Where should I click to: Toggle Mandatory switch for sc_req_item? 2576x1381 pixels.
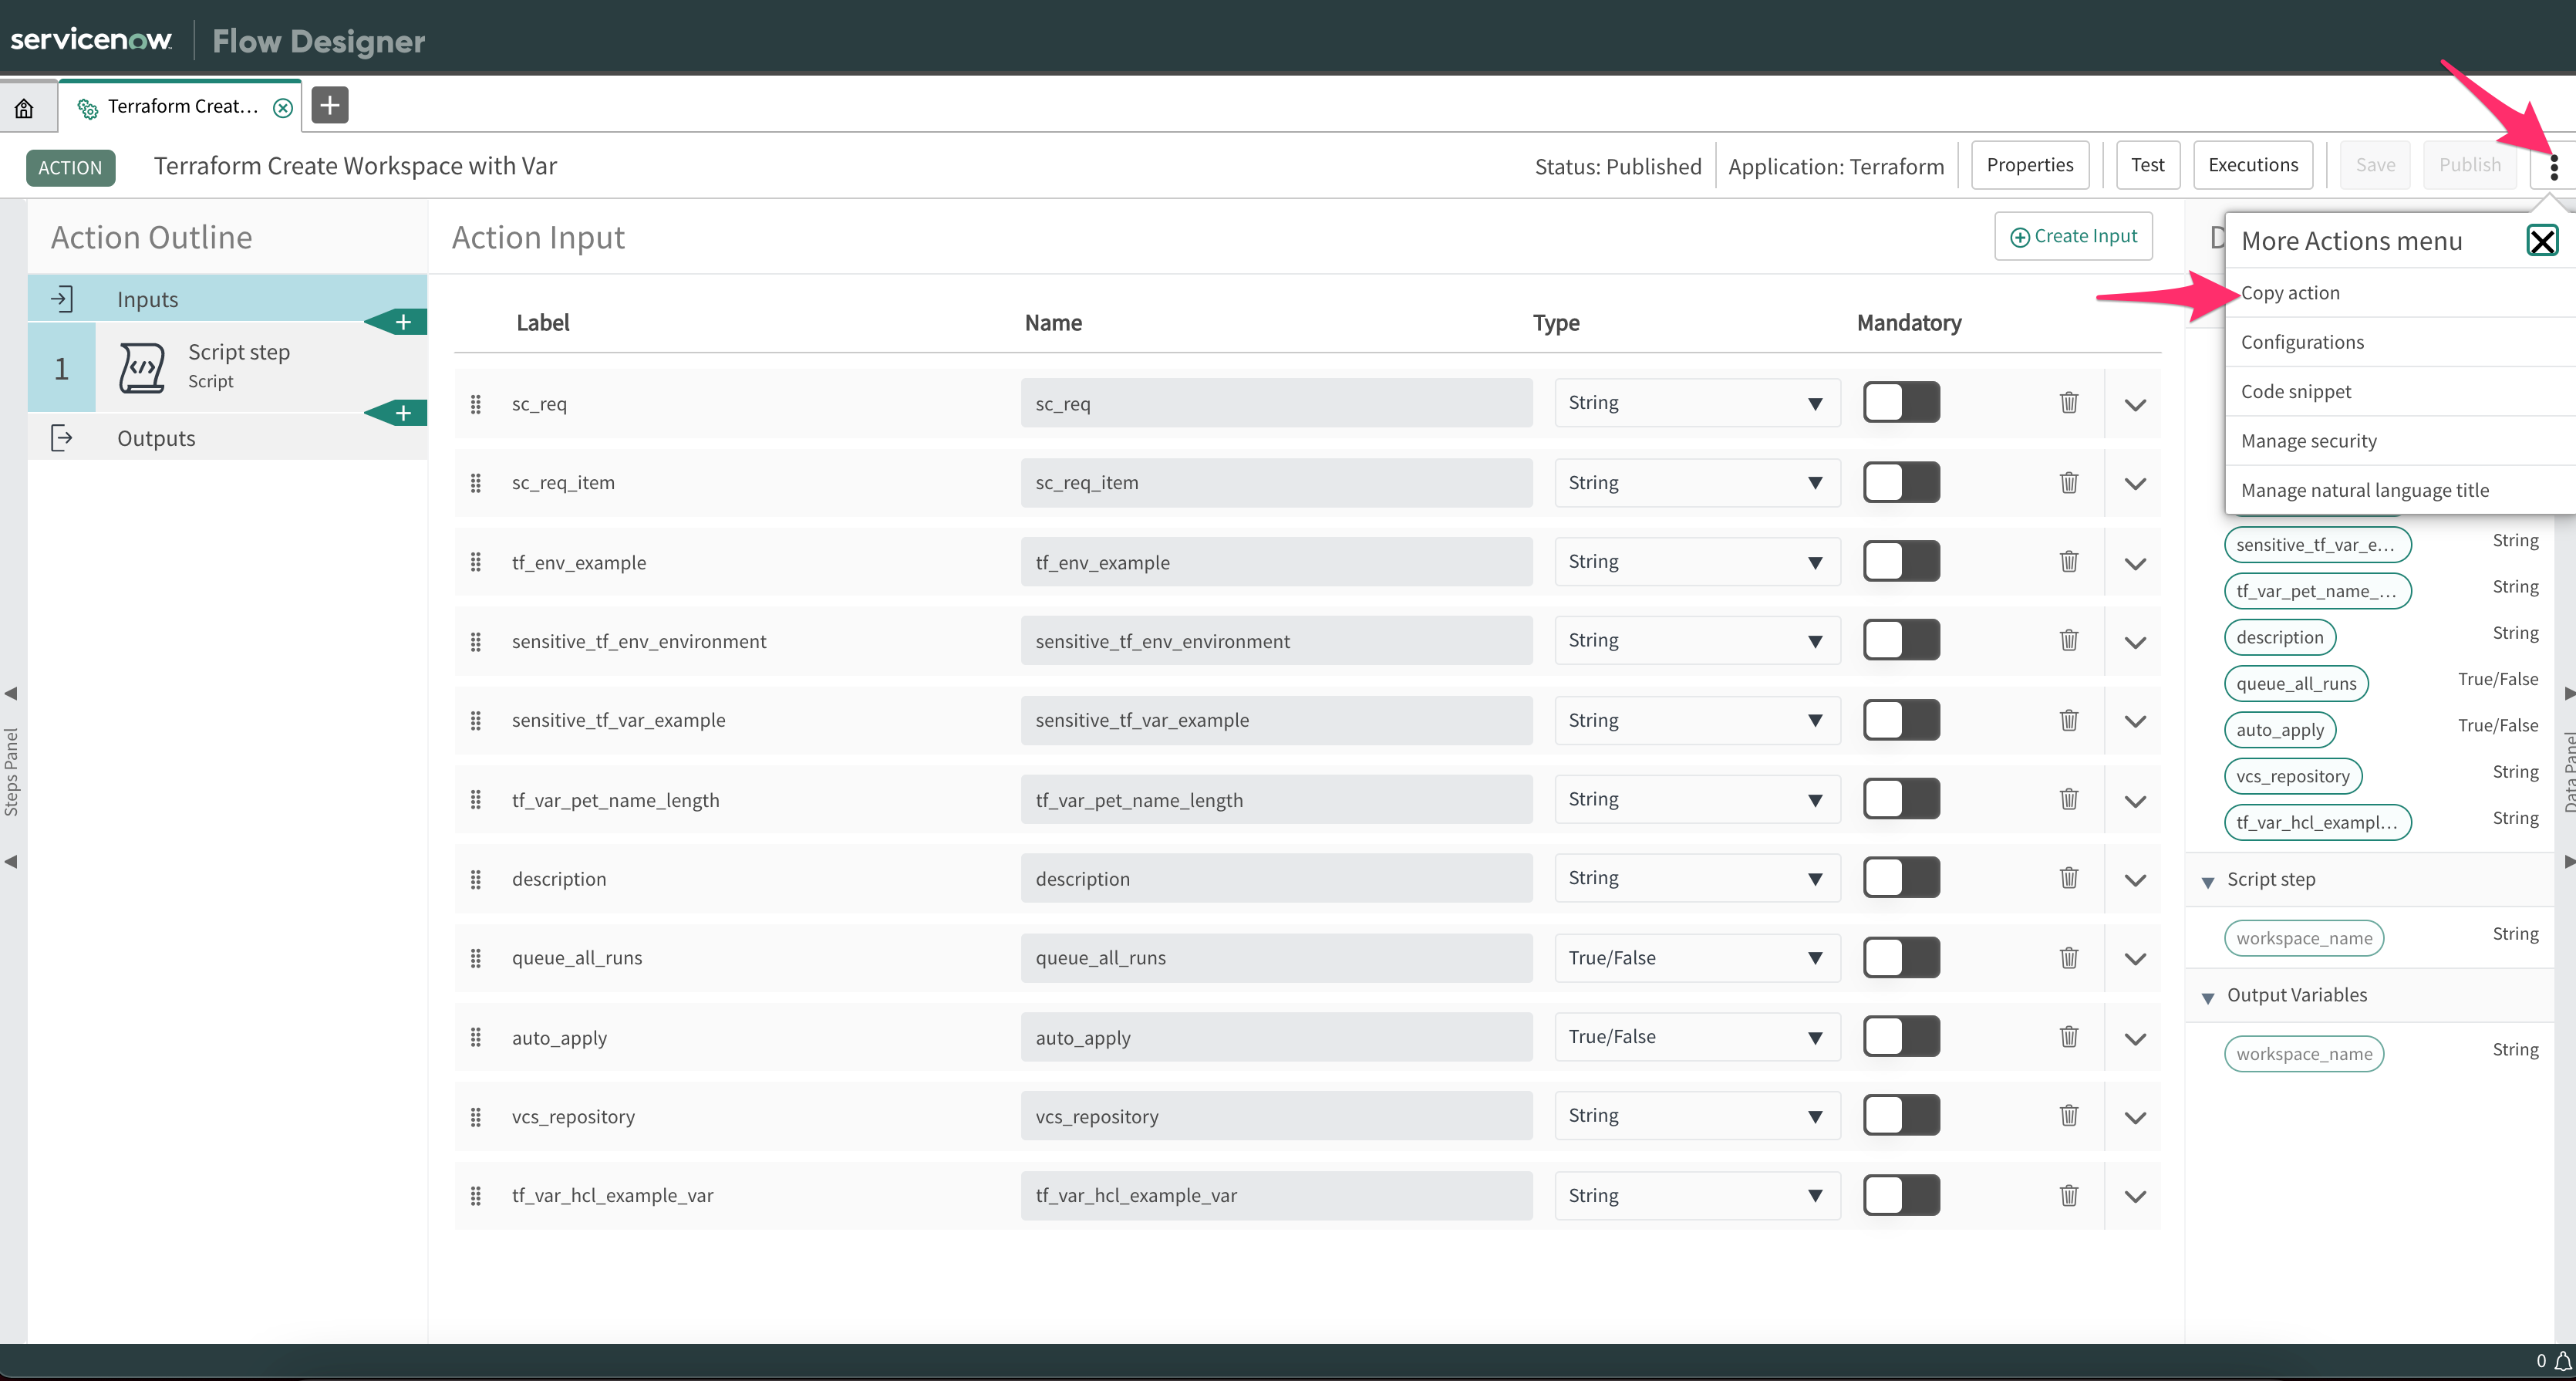click(x=1900, y=483)
